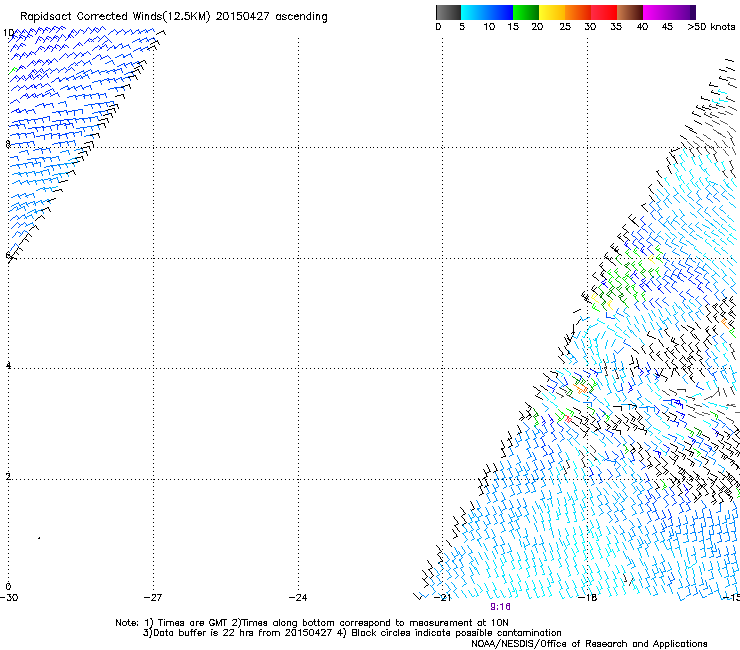Click the '0' latitude axis label
This screenshot has width=740, height=650.
pyautogui.click(x=8, y=587)
